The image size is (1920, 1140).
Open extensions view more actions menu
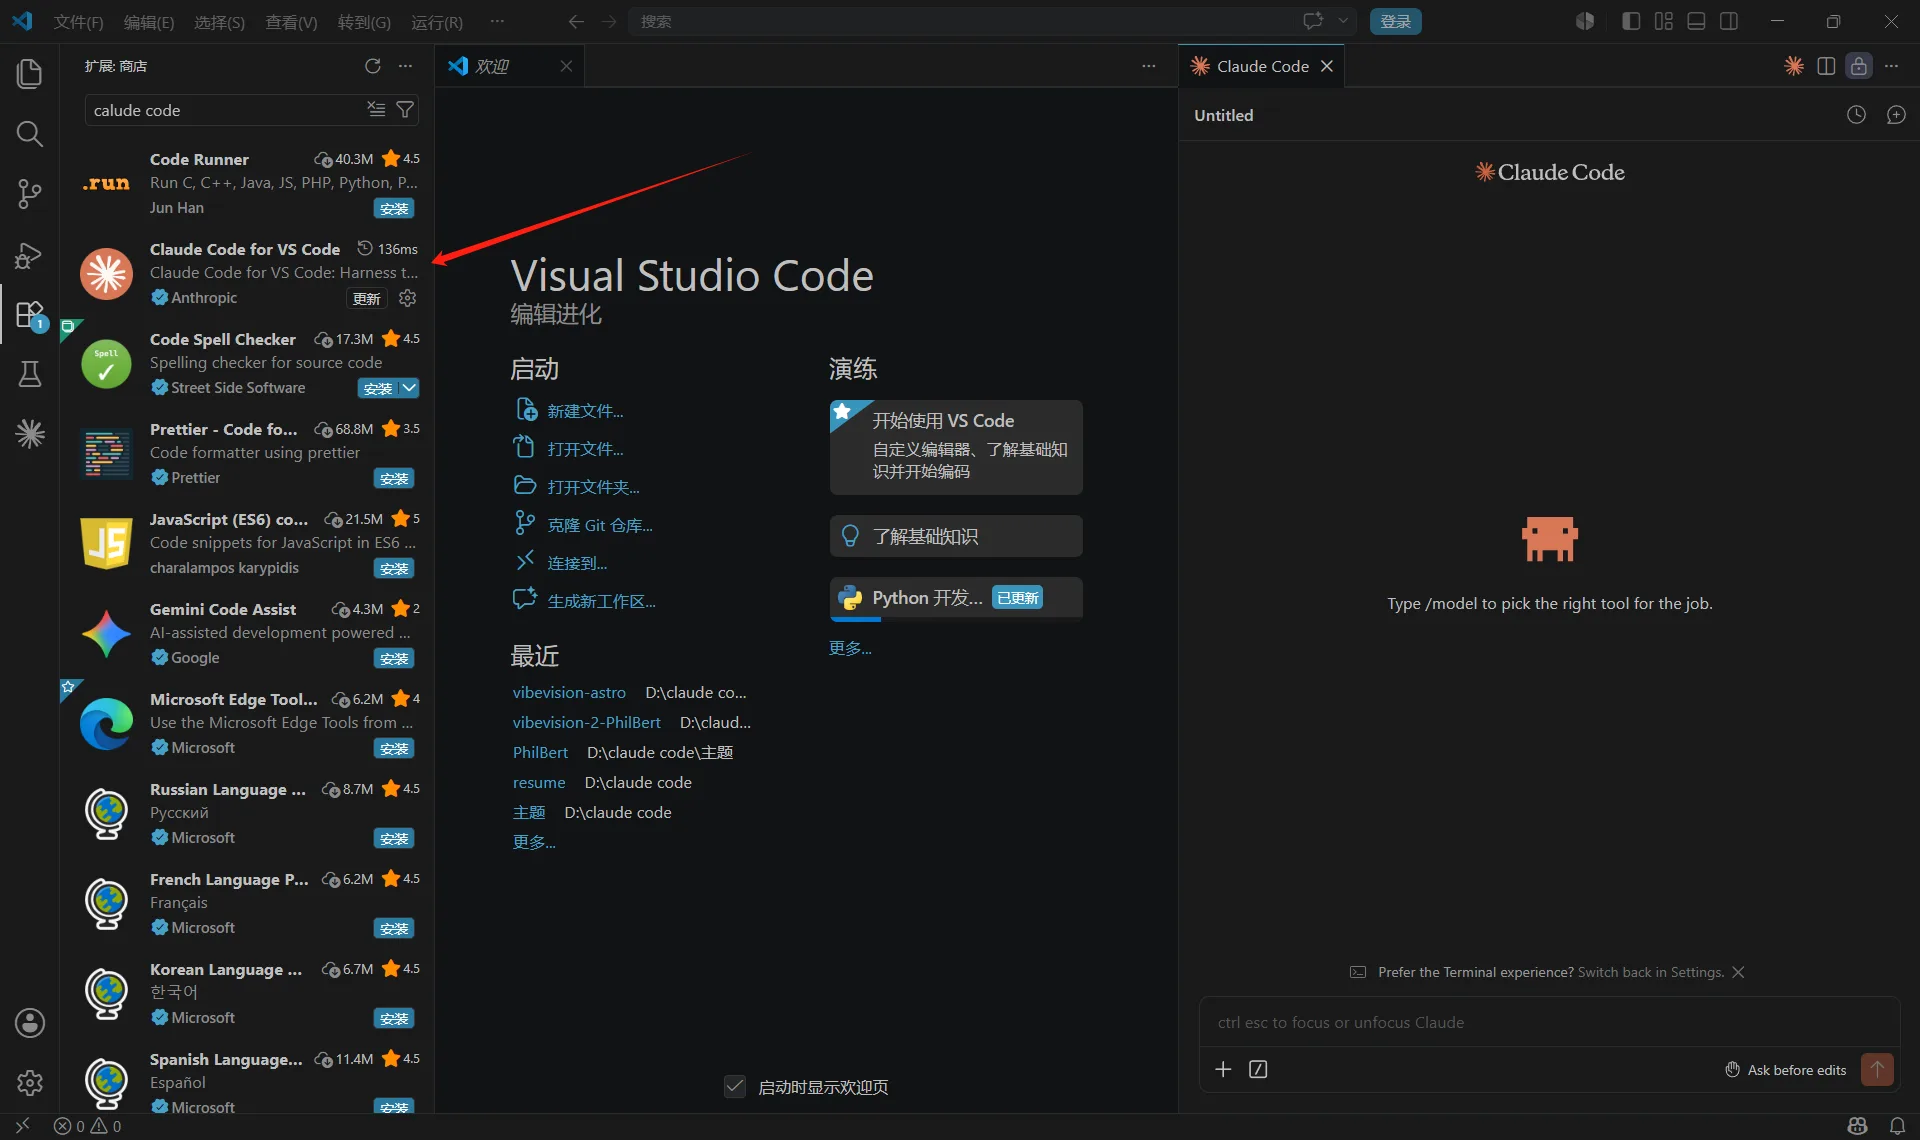click(405, 66)
